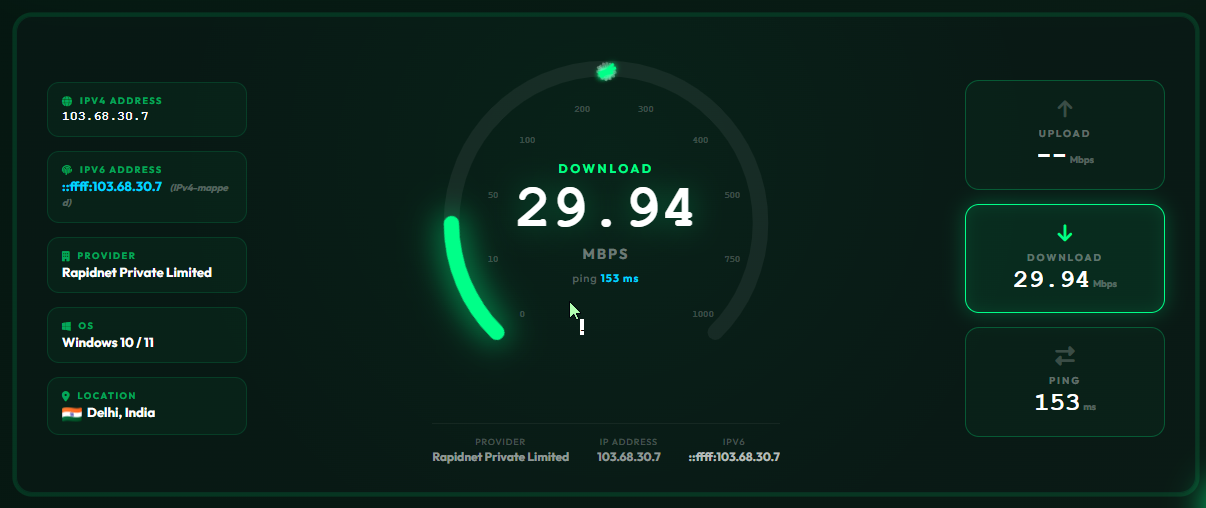Image resolution: width=1206 pixels, height=508 pixels.
Task: Click the MBPS unit label in gauge
Action: [606, 255]
